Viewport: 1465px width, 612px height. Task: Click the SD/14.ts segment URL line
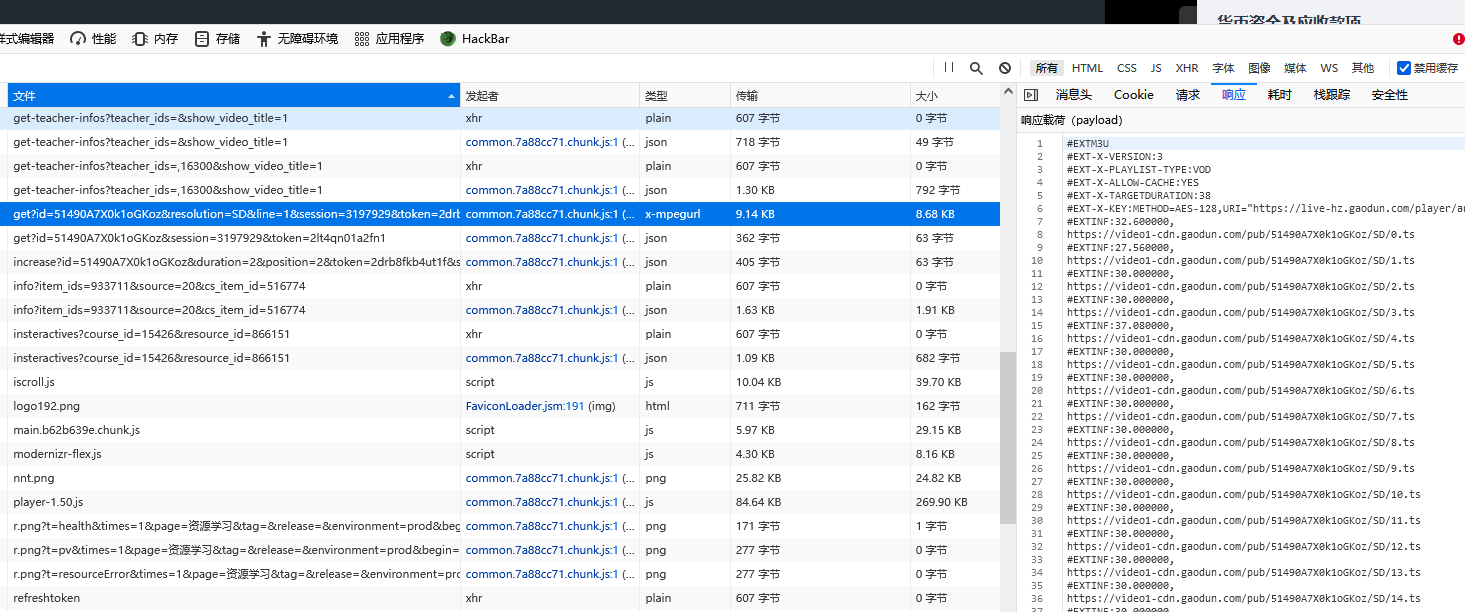(x=1243, y=599)
